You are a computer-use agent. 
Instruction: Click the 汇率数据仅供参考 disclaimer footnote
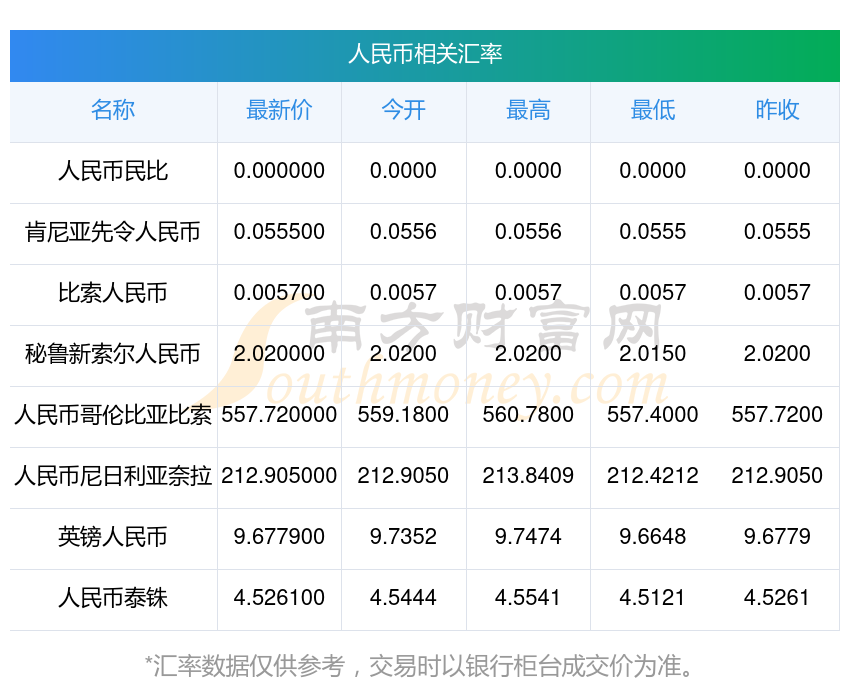(418, 666)
